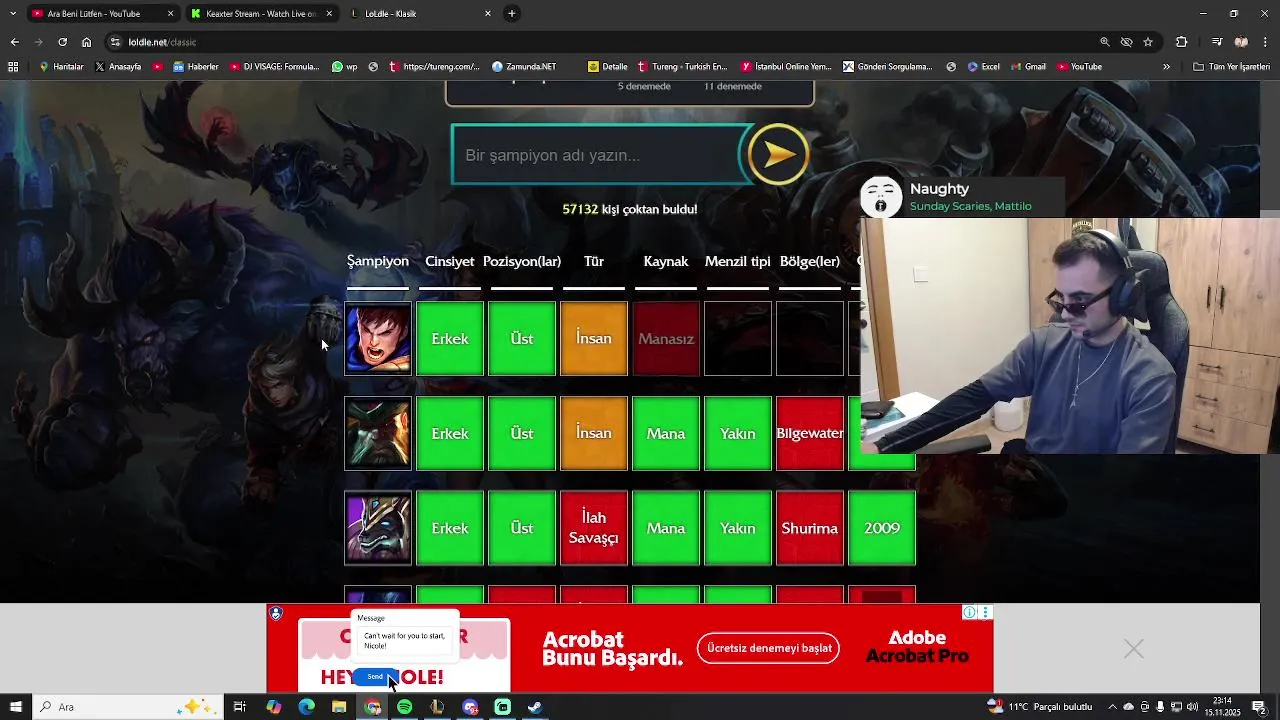Open Discord from the taskbar
The image size is (1280, 720).
click(470, 707)
